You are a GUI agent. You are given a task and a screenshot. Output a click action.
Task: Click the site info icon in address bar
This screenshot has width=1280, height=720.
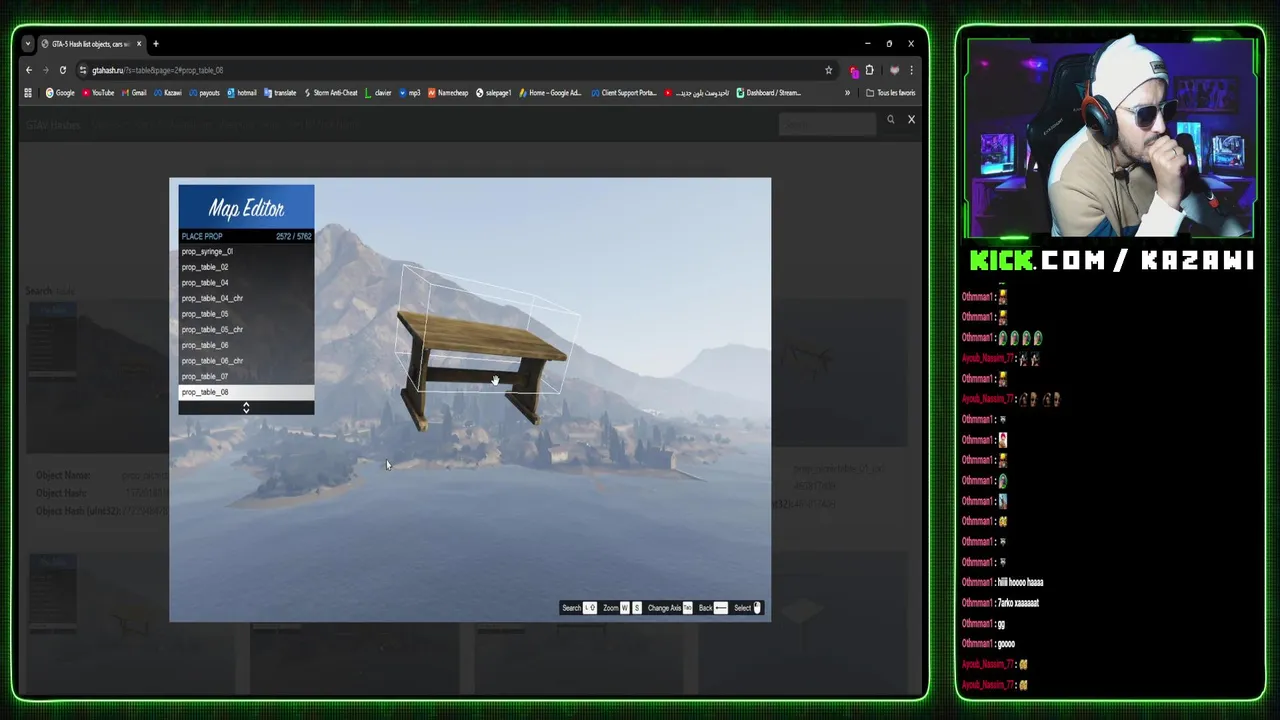pos(83,70)
